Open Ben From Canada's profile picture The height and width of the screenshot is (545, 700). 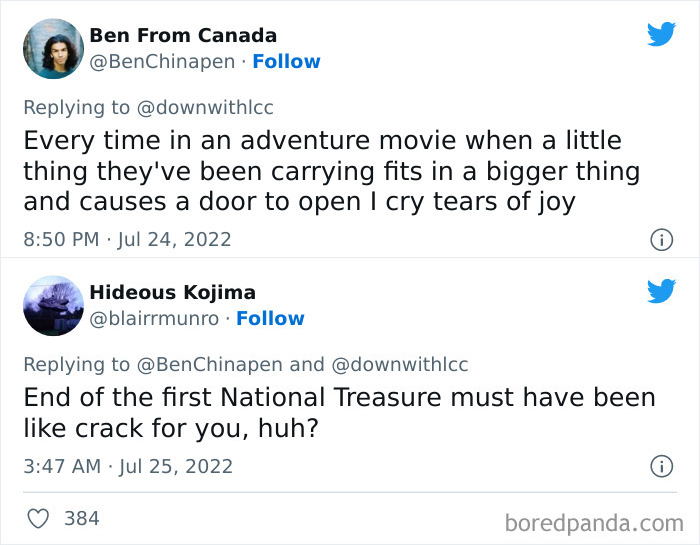53,48
